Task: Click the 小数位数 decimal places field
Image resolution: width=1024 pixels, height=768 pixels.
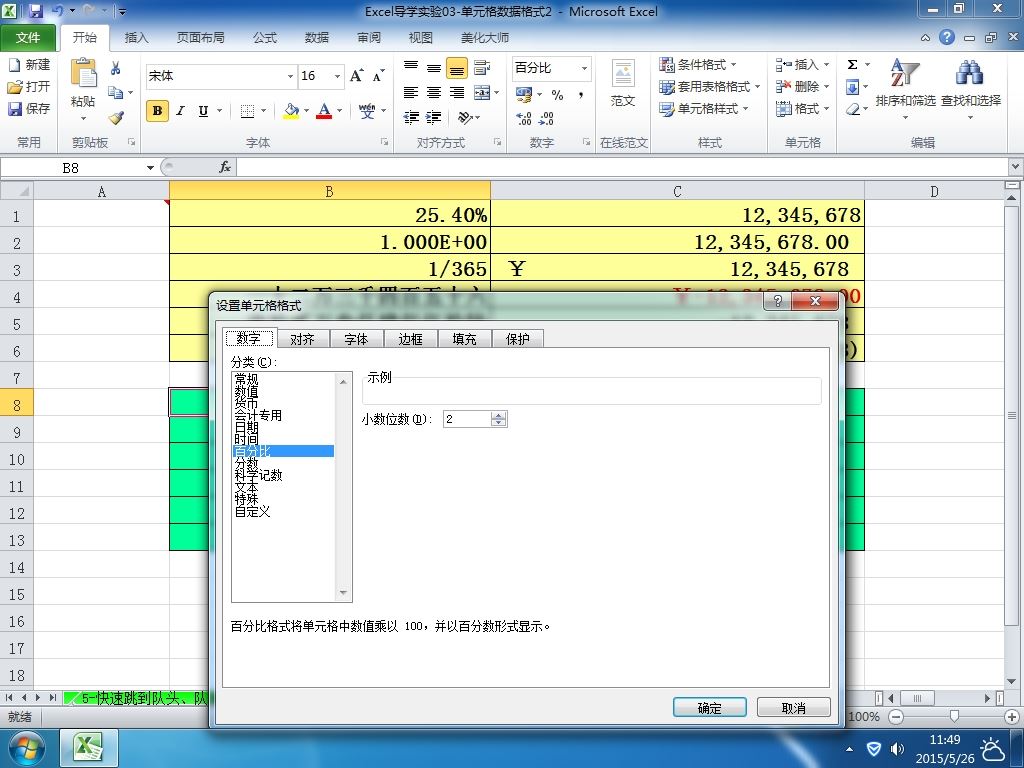Action: [466, 419]
